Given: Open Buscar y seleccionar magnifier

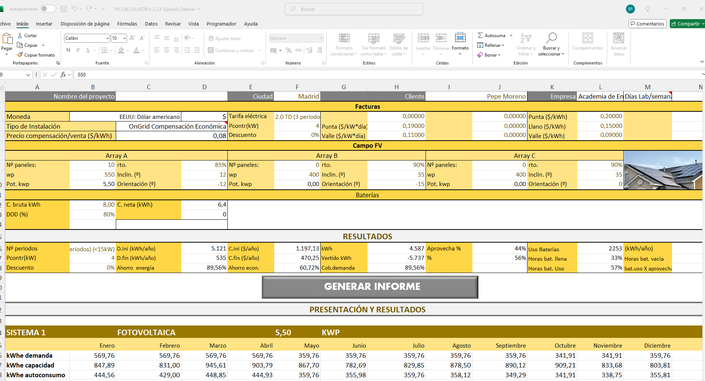Looking at the screenshot, I should [551, 38].
